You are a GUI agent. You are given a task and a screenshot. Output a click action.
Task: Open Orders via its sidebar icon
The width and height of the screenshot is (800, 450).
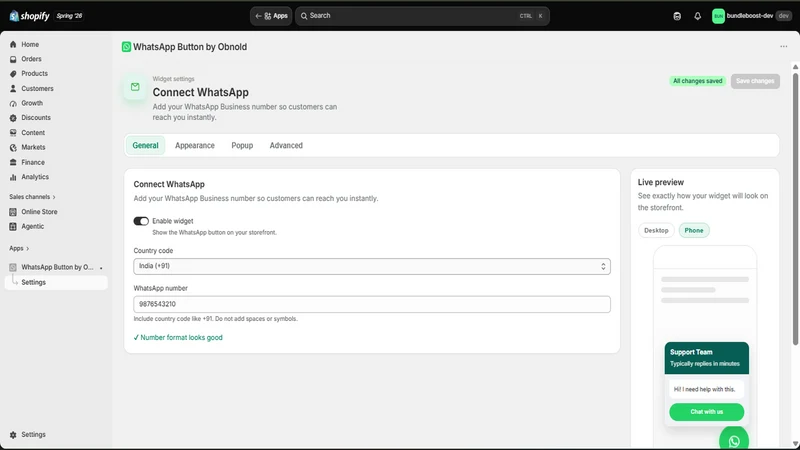click(x=13, y=59)
